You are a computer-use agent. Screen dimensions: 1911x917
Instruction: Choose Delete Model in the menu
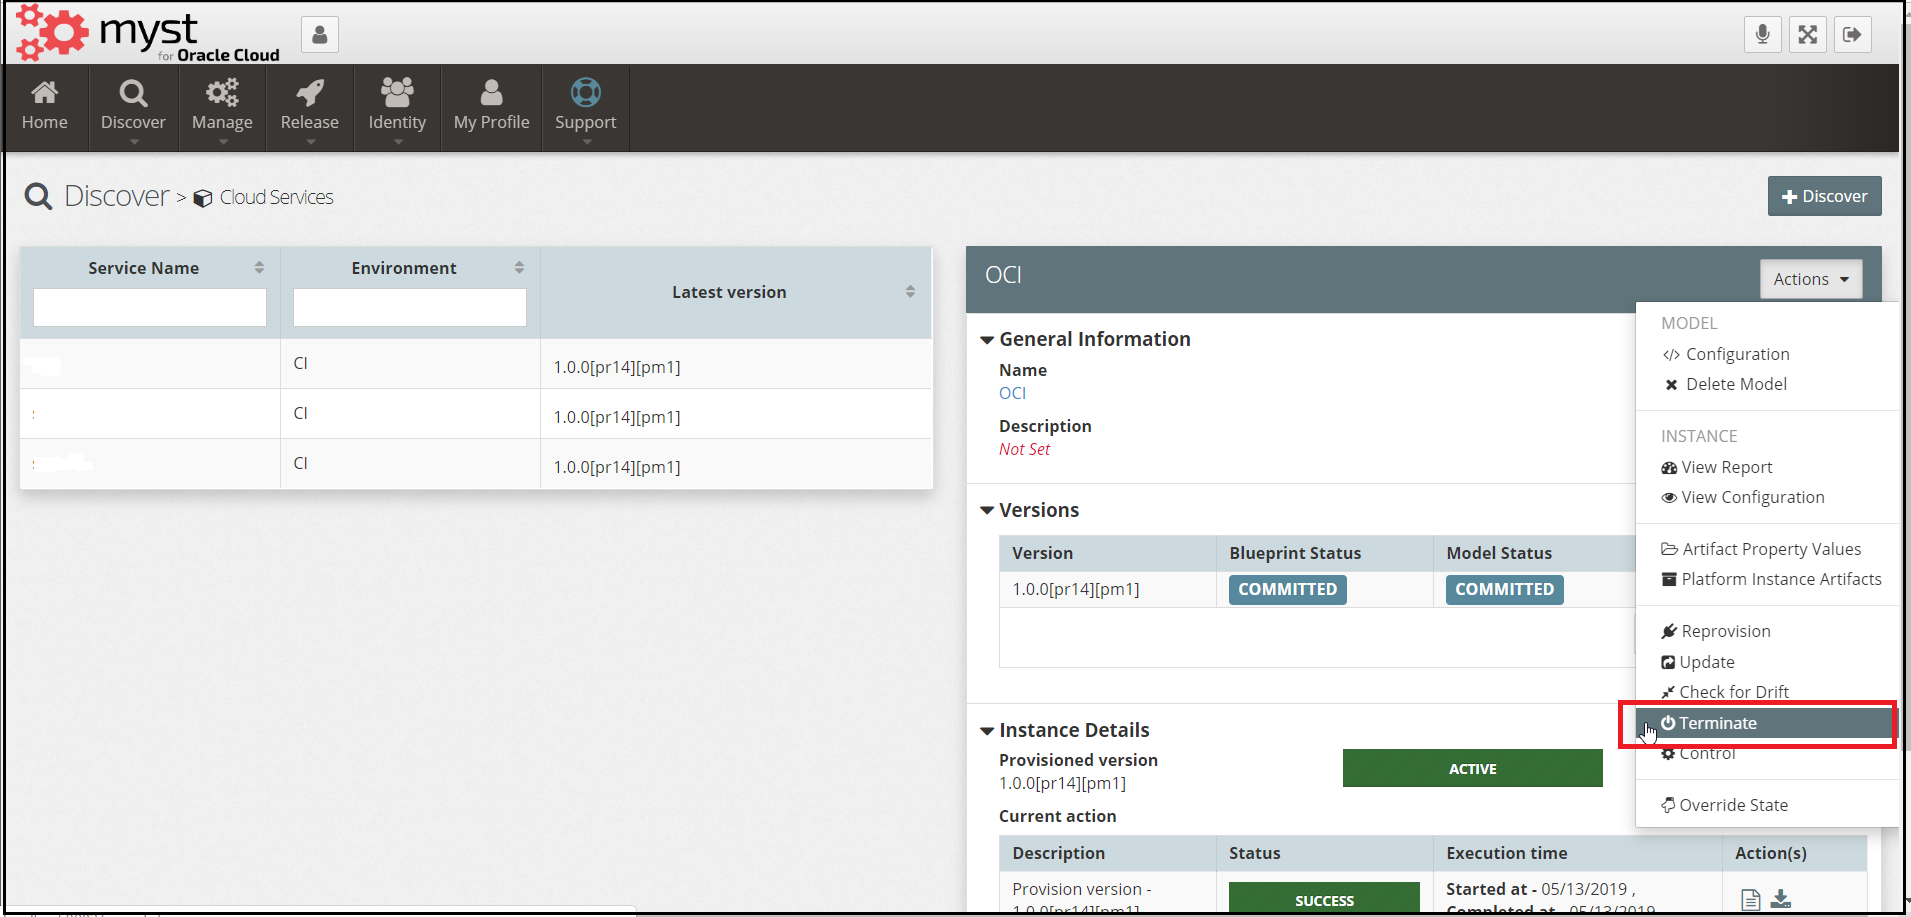tap(1735, 384)
